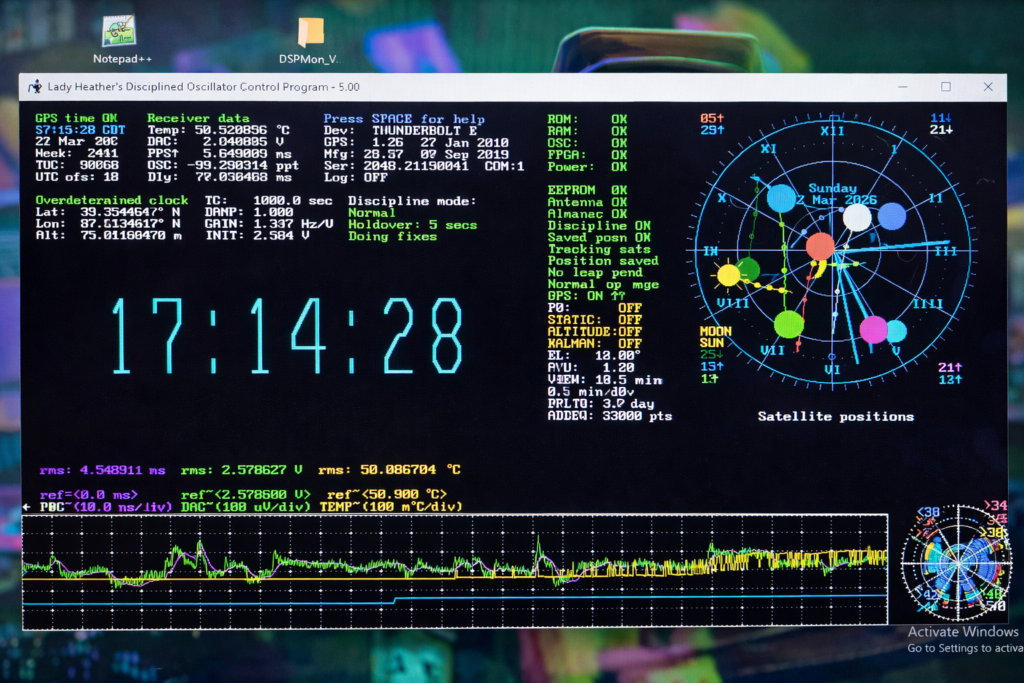Click the DAC plot scale label
The width and height of the screenshot is (1024, 683).
point(246,507)
